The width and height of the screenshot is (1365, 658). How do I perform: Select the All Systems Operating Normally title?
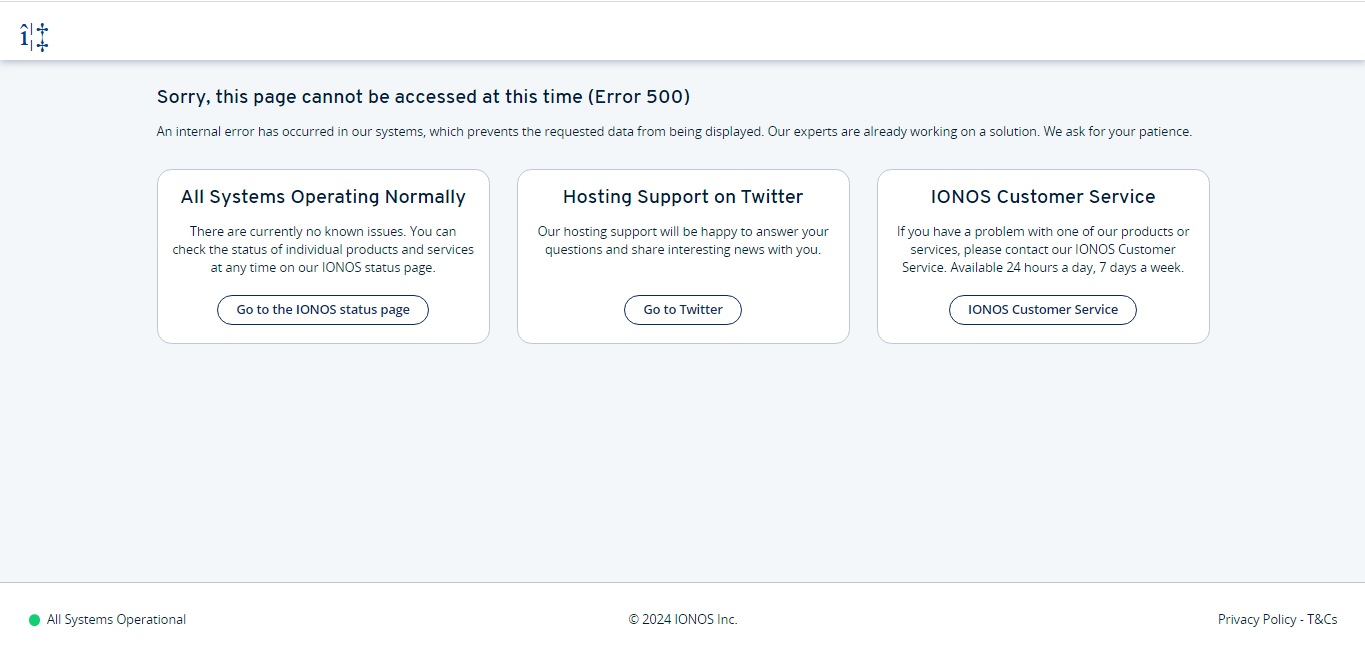click(x=323, y=197)
